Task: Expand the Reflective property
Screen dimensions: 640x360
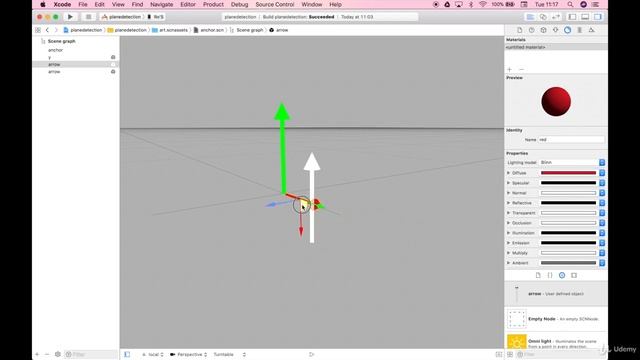Action: point(509,203)
